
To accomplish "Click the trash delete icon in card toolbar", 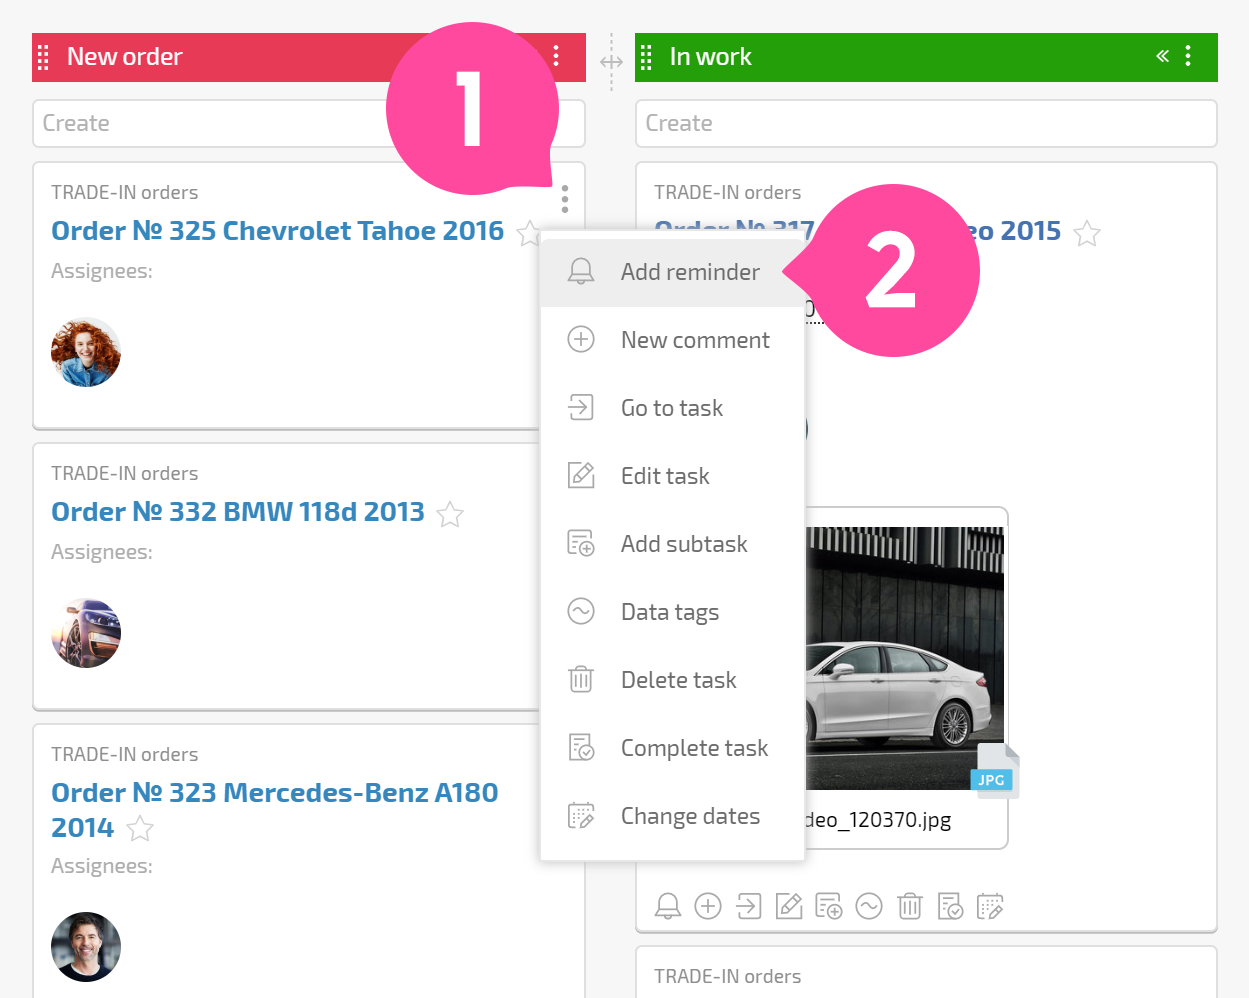I will [910, 906].
